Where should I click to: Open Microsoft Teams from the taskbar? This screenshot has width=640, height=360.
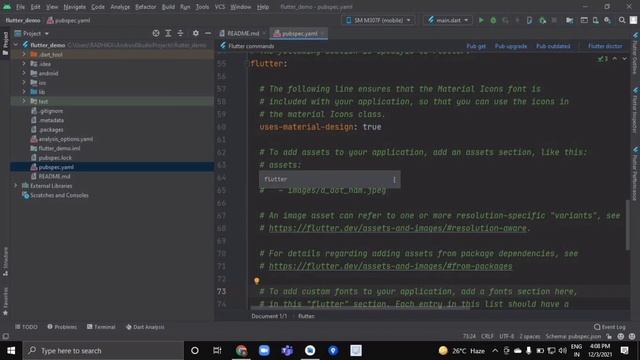pyautogui.click(x=287, y=351)
